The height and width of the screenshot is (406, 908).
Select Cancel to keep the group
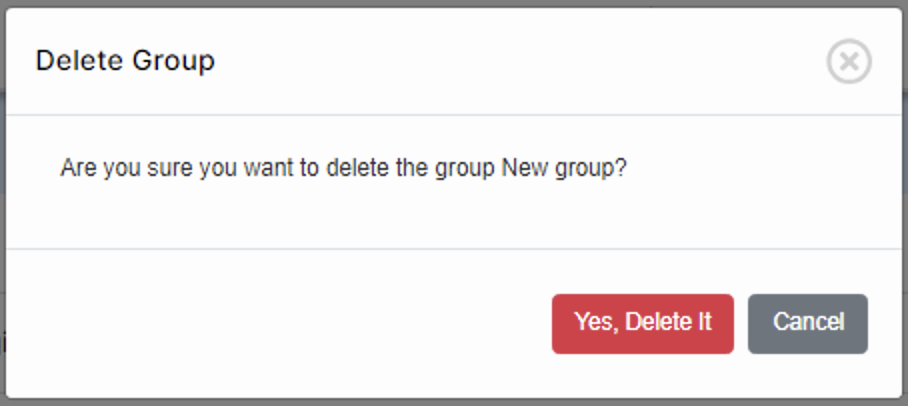click(x=807, y=323)
